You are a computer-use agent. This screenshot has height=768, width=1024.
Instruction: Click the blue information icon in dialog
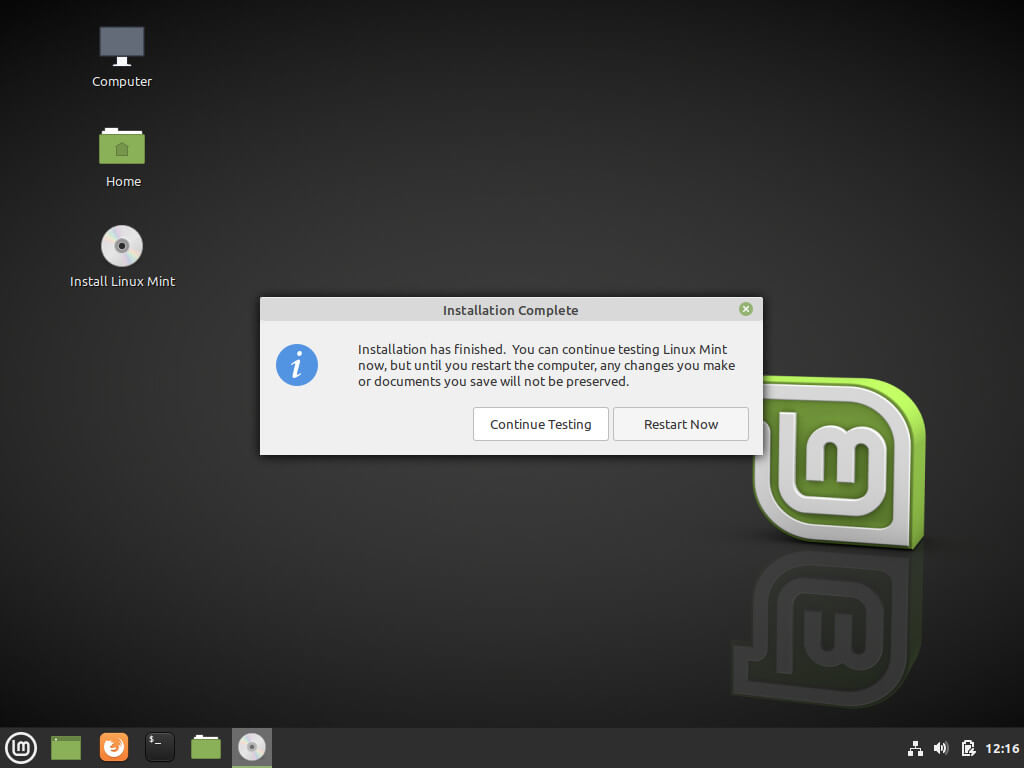click(x=296, y=365)
